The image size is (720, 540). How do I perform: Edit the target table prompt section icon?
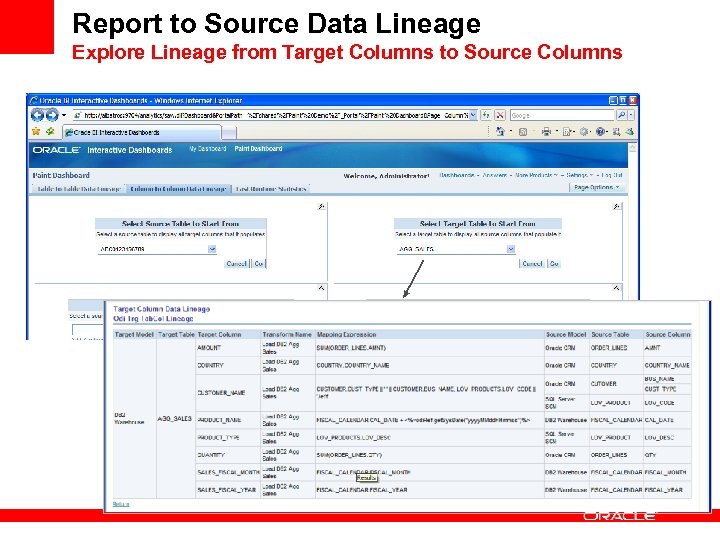click(x=617, y=207)
